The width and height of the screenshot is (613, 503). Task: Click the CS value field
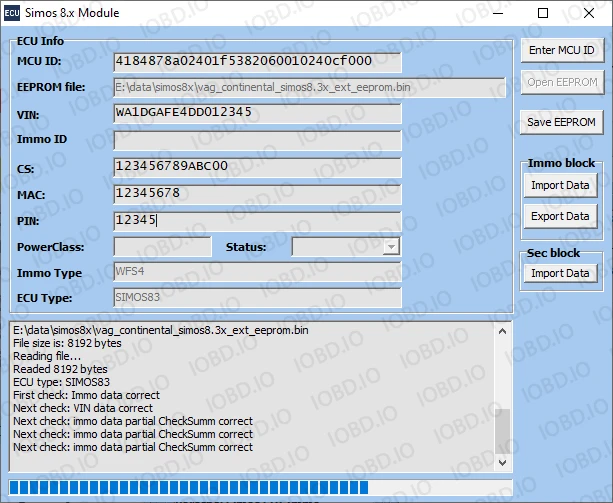click(257, 167)
